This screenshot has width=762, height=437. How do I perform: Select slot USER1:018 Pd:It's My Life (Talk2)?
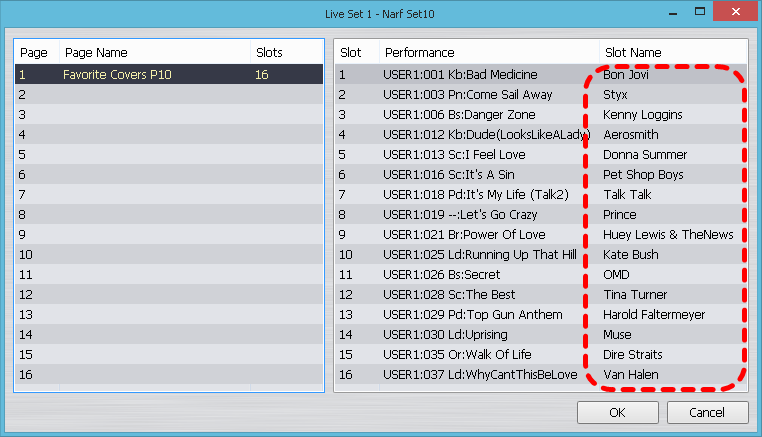pyautogui.click(x=541, y=194)
